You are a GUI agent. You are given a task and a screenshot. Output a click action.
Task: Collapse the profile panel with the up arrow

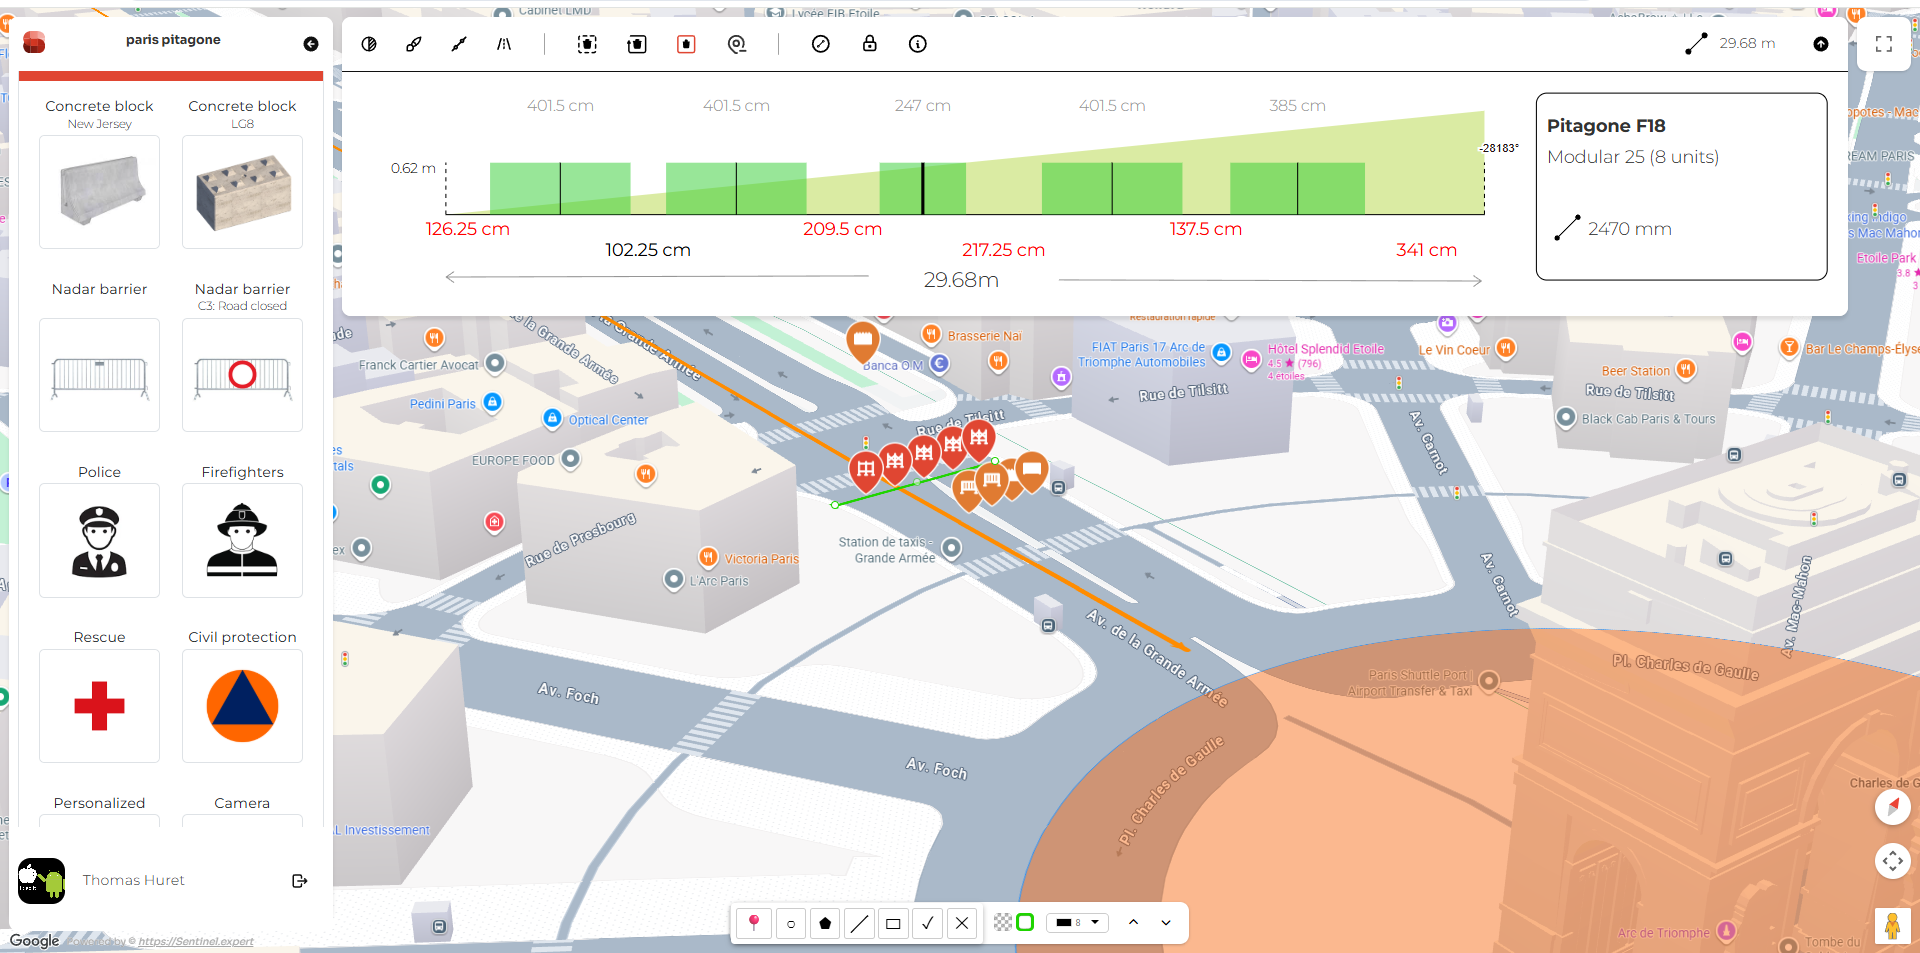[x=1821, y=44]
